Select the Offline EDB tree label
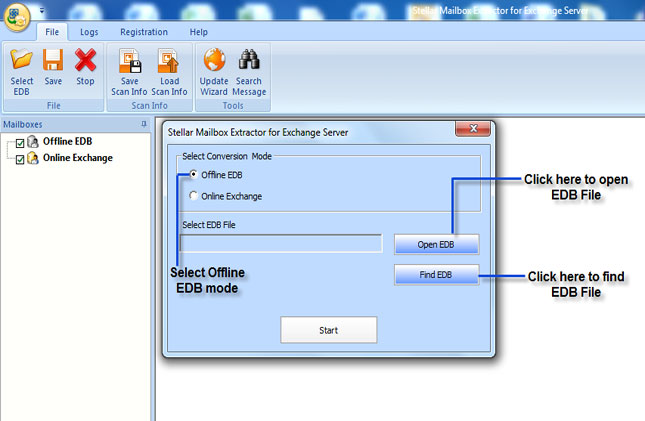 point(67,142)
